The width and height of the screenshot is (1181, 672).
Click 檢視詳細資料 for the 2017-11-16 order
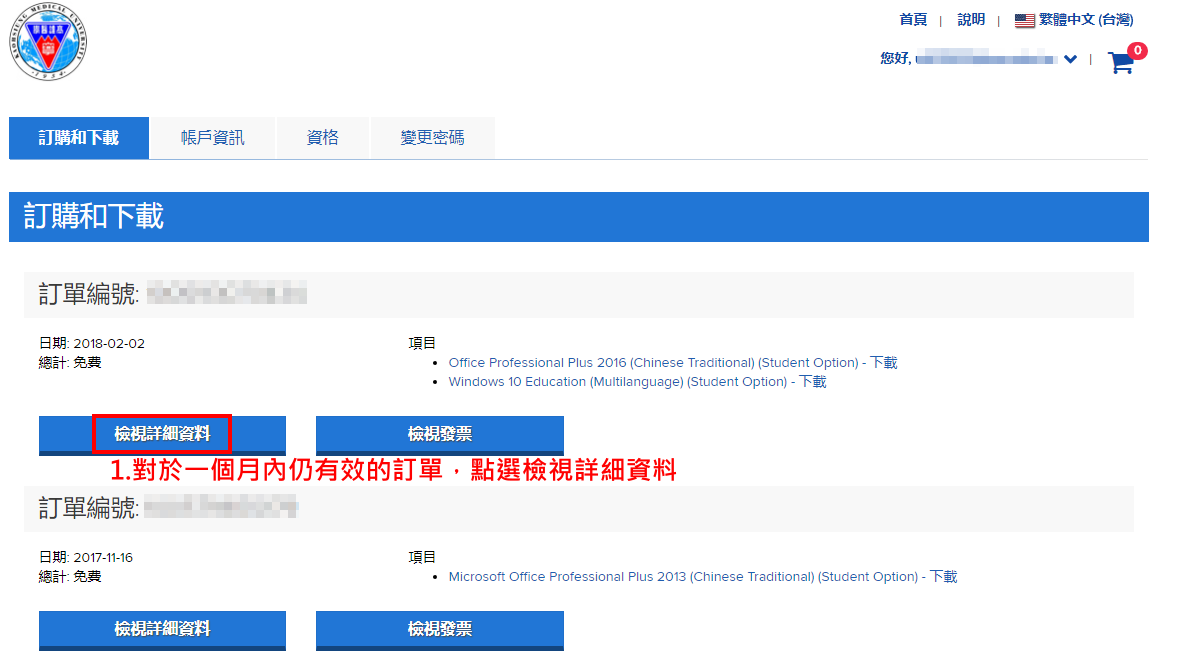162,630
